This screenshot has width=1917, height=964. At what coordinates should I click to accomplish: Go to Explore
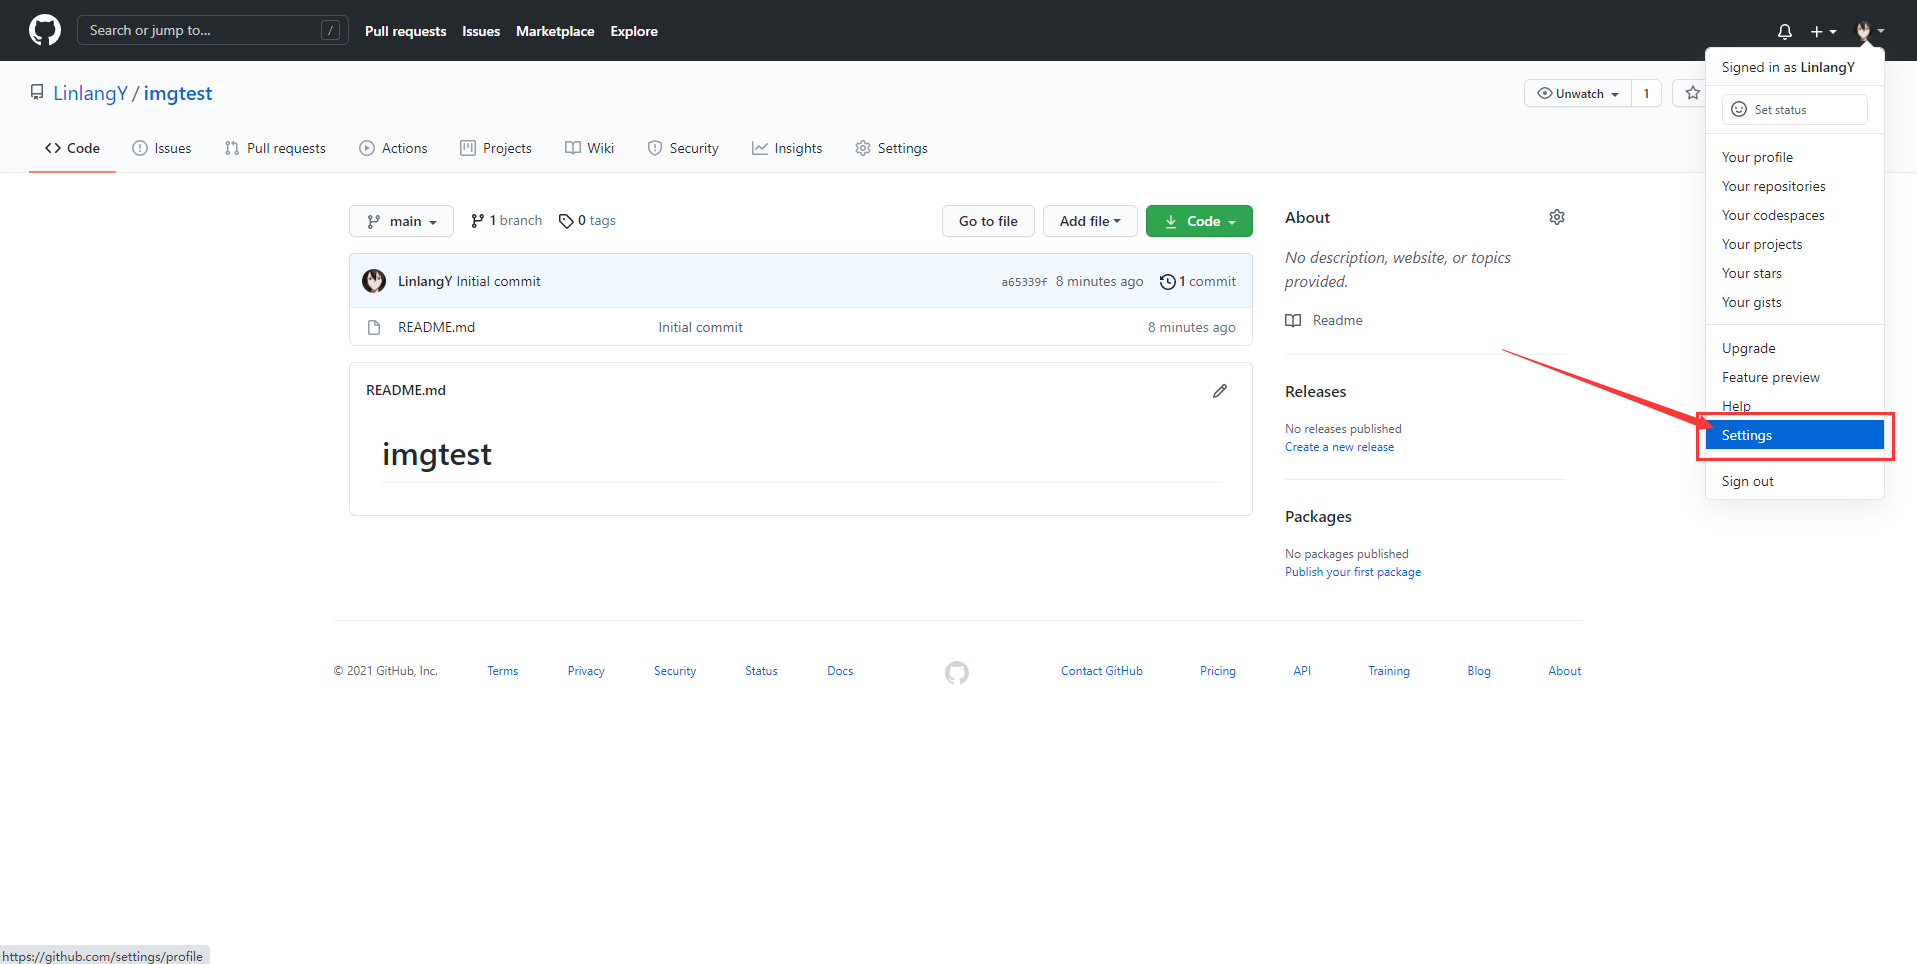tap(634, 31)
